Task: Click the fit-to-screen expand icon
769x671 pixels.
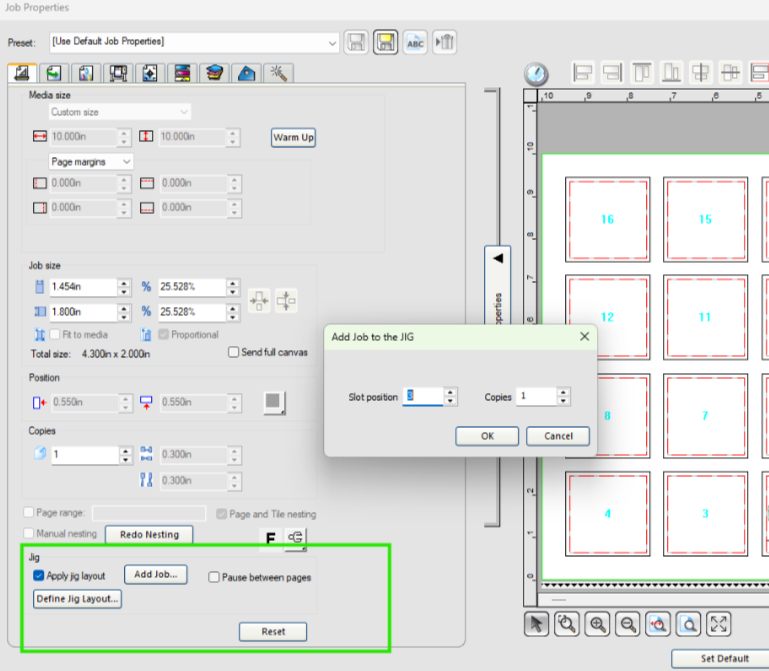Action: (x=718, y=624)
